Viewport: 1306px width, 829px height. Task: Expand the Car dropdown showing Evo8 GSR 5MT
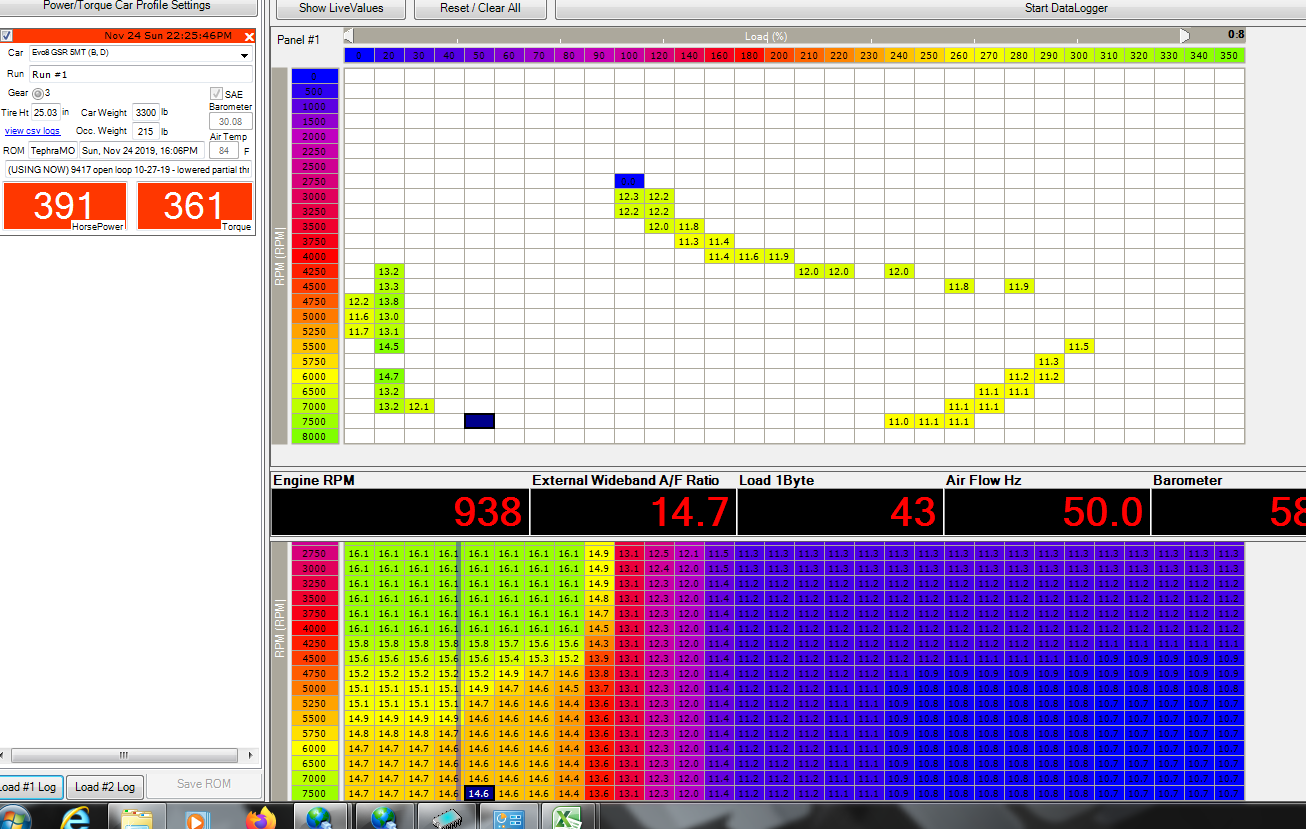244,54
